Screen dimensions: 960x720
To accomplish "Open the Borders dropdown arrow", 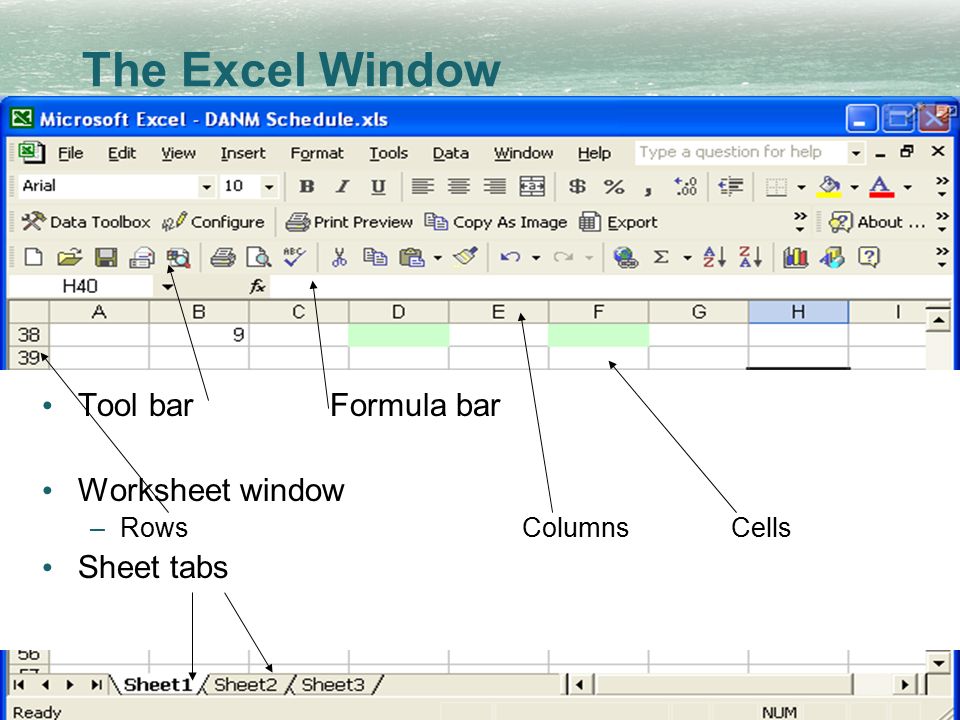I will [801, 187].
